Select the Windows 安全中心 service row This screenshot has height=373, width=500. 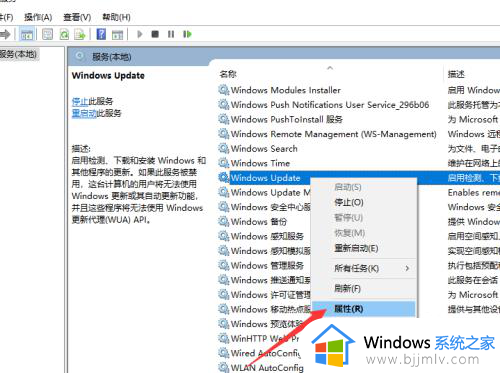coord(270,207)
